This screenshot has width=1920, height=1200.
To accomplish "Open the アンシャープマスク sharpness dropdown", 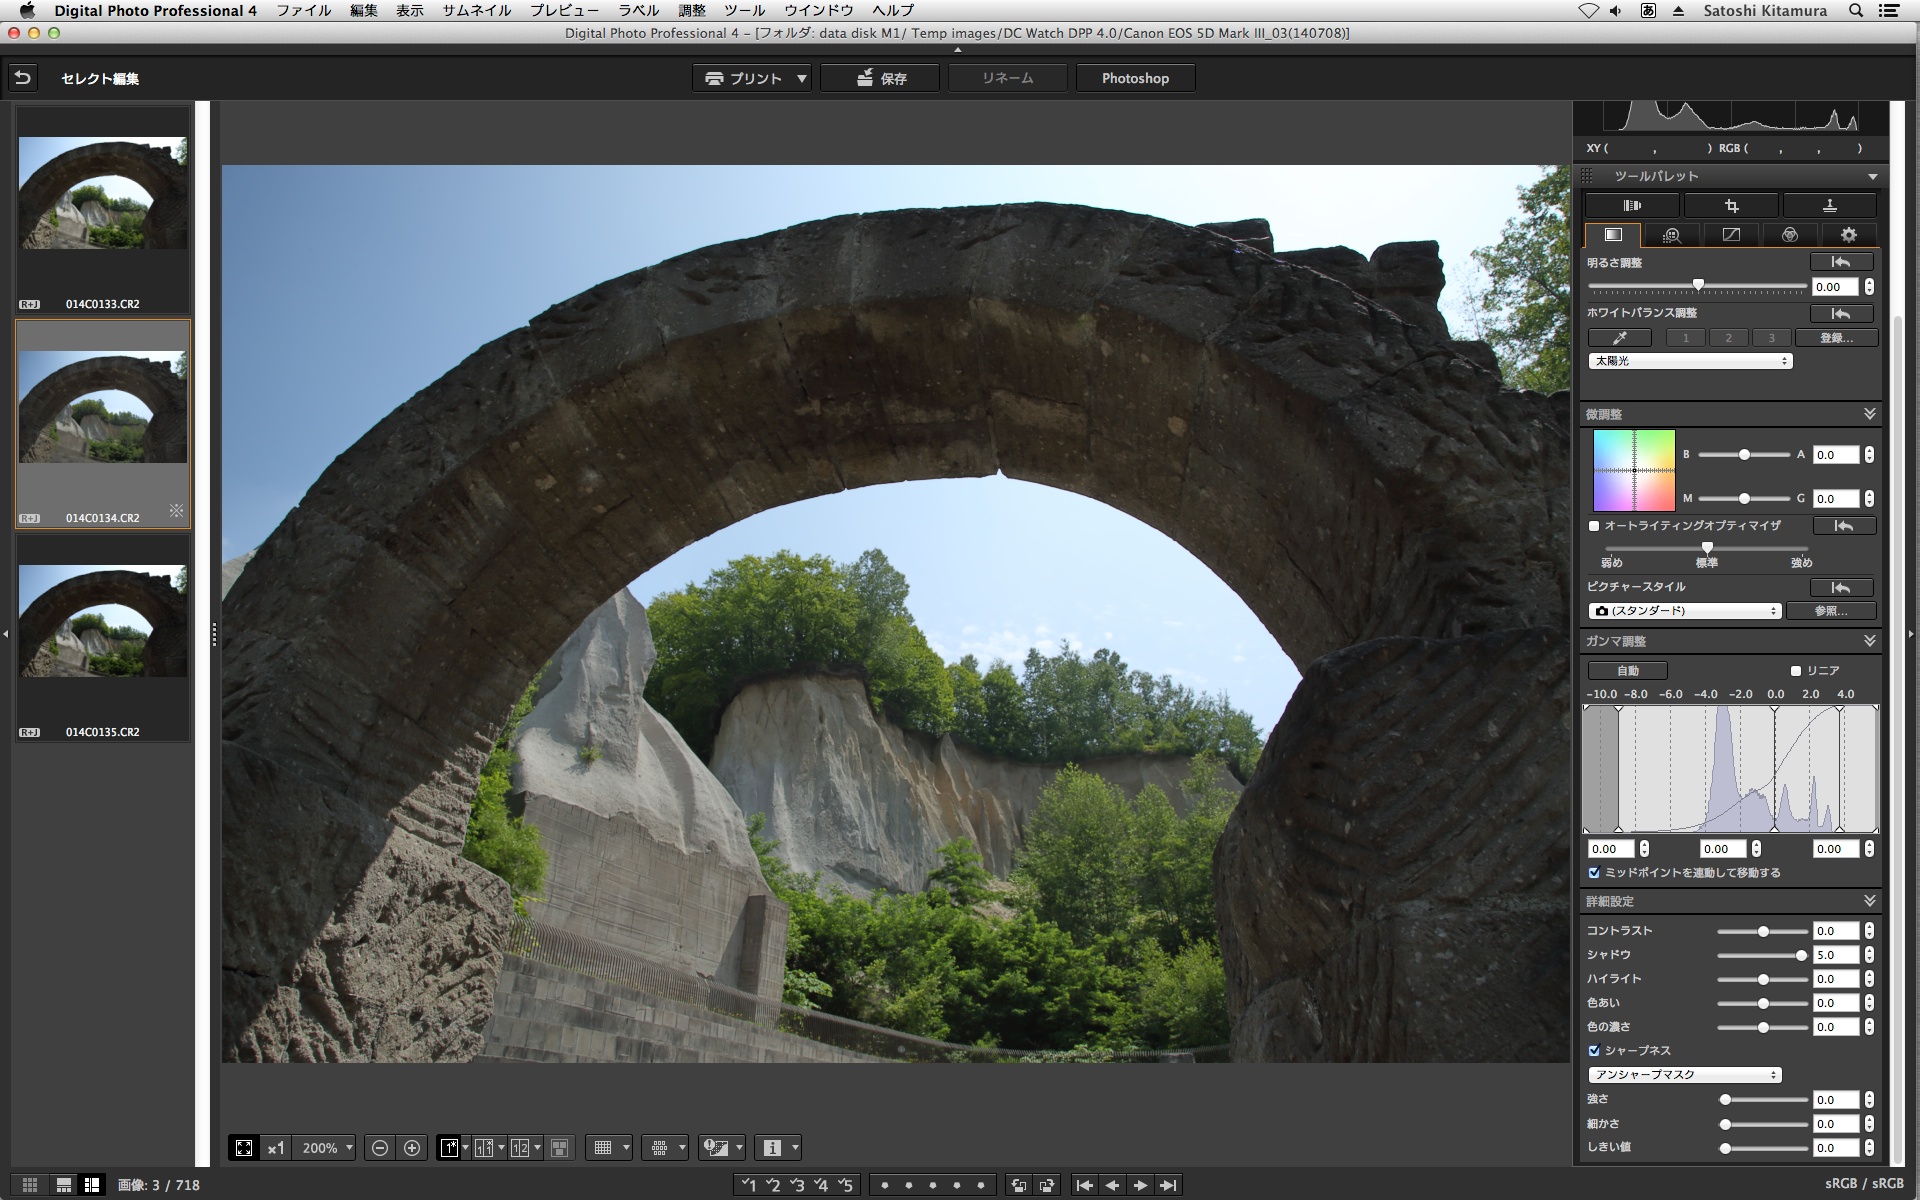I will 1685,1075.
